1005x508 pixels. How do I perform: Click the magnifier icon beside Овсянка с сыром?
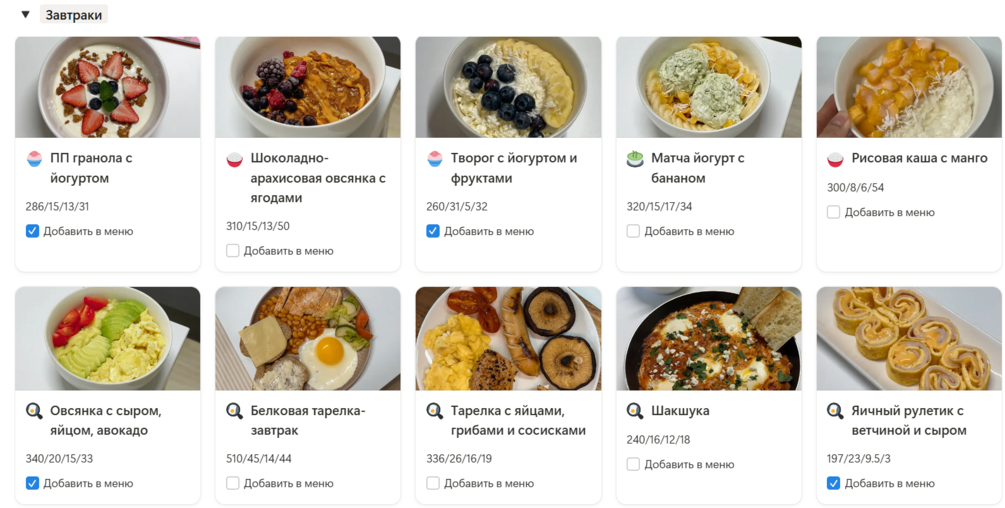[34, 411]
